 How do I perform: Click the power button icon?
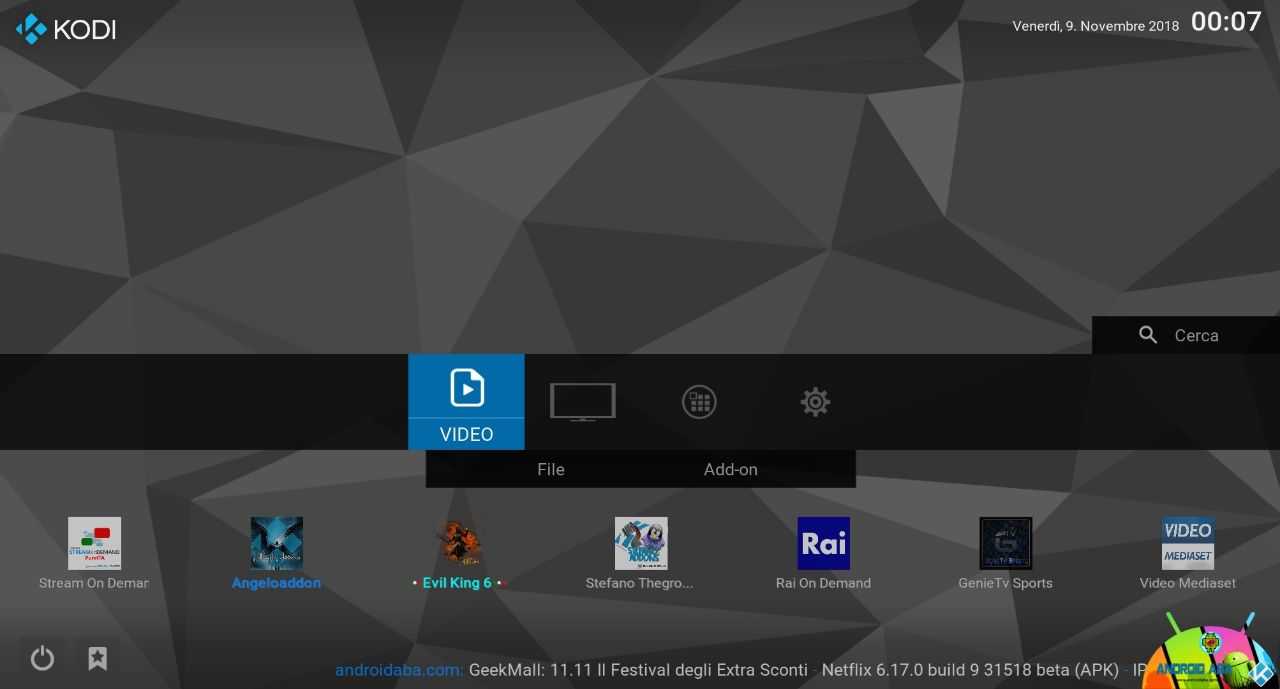(42, 658)
